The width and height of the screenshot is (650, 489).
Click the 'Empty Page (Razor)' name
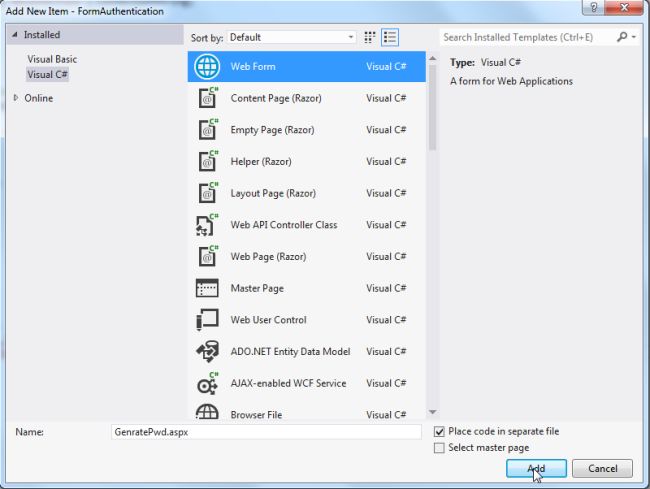[x=272, y=130]
